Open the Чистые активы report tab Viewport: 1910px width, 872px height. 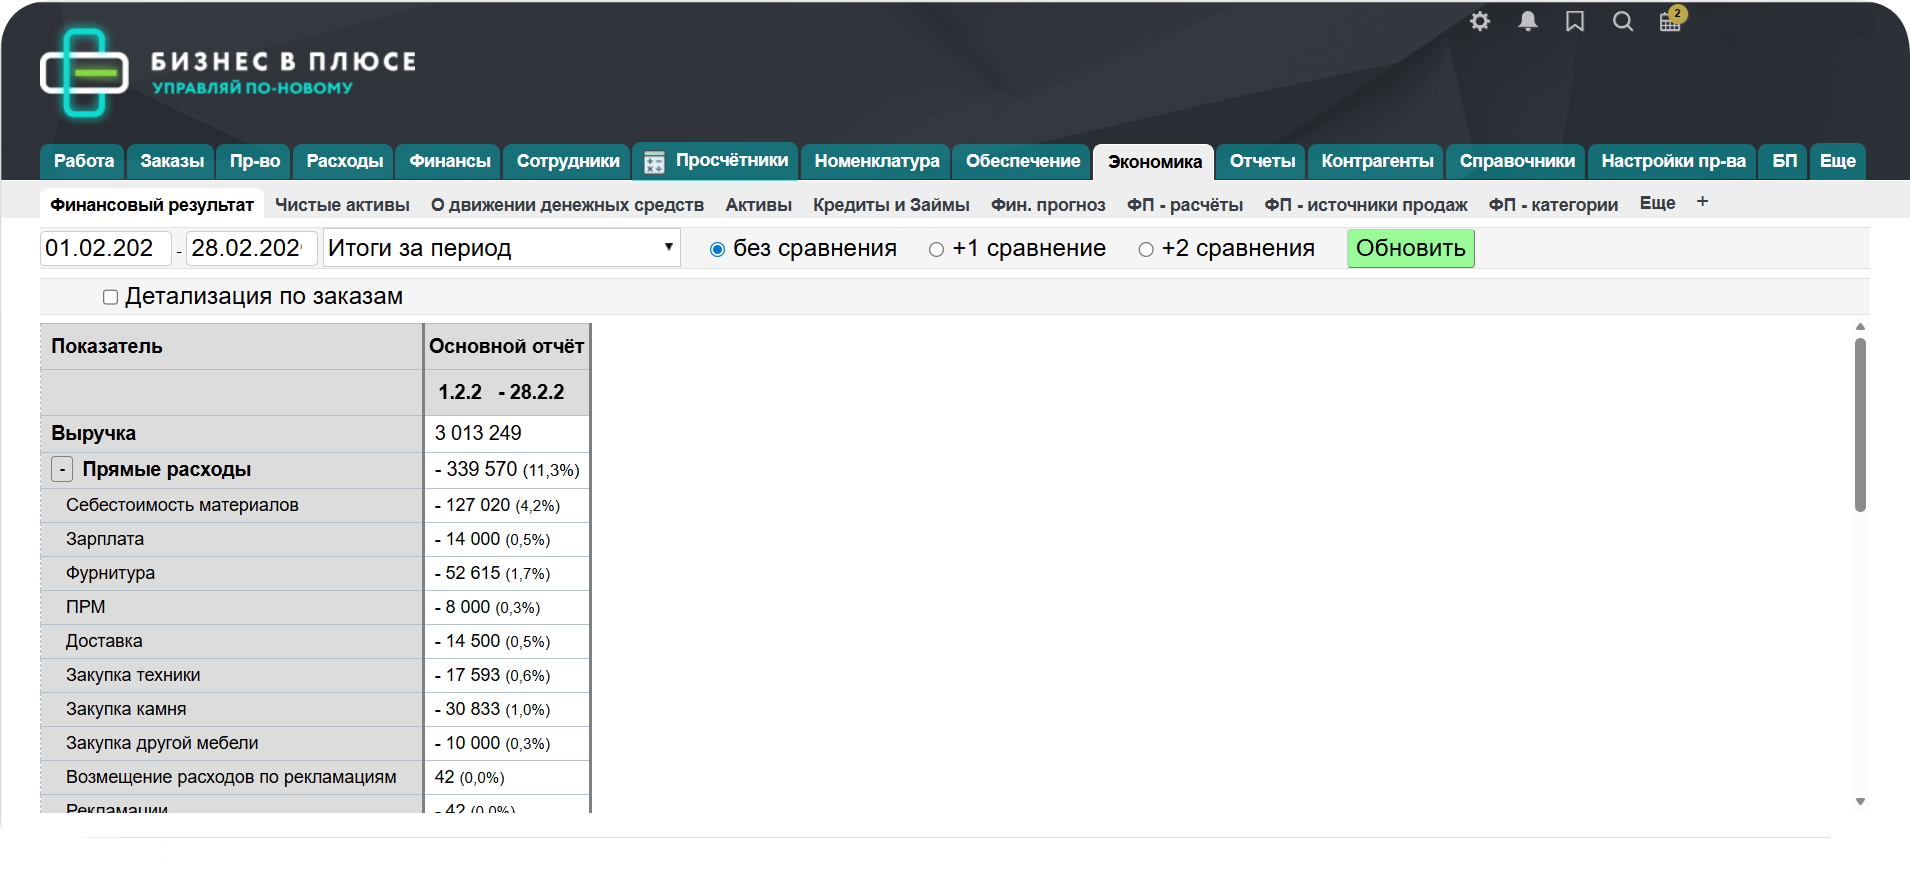[342, 205]
